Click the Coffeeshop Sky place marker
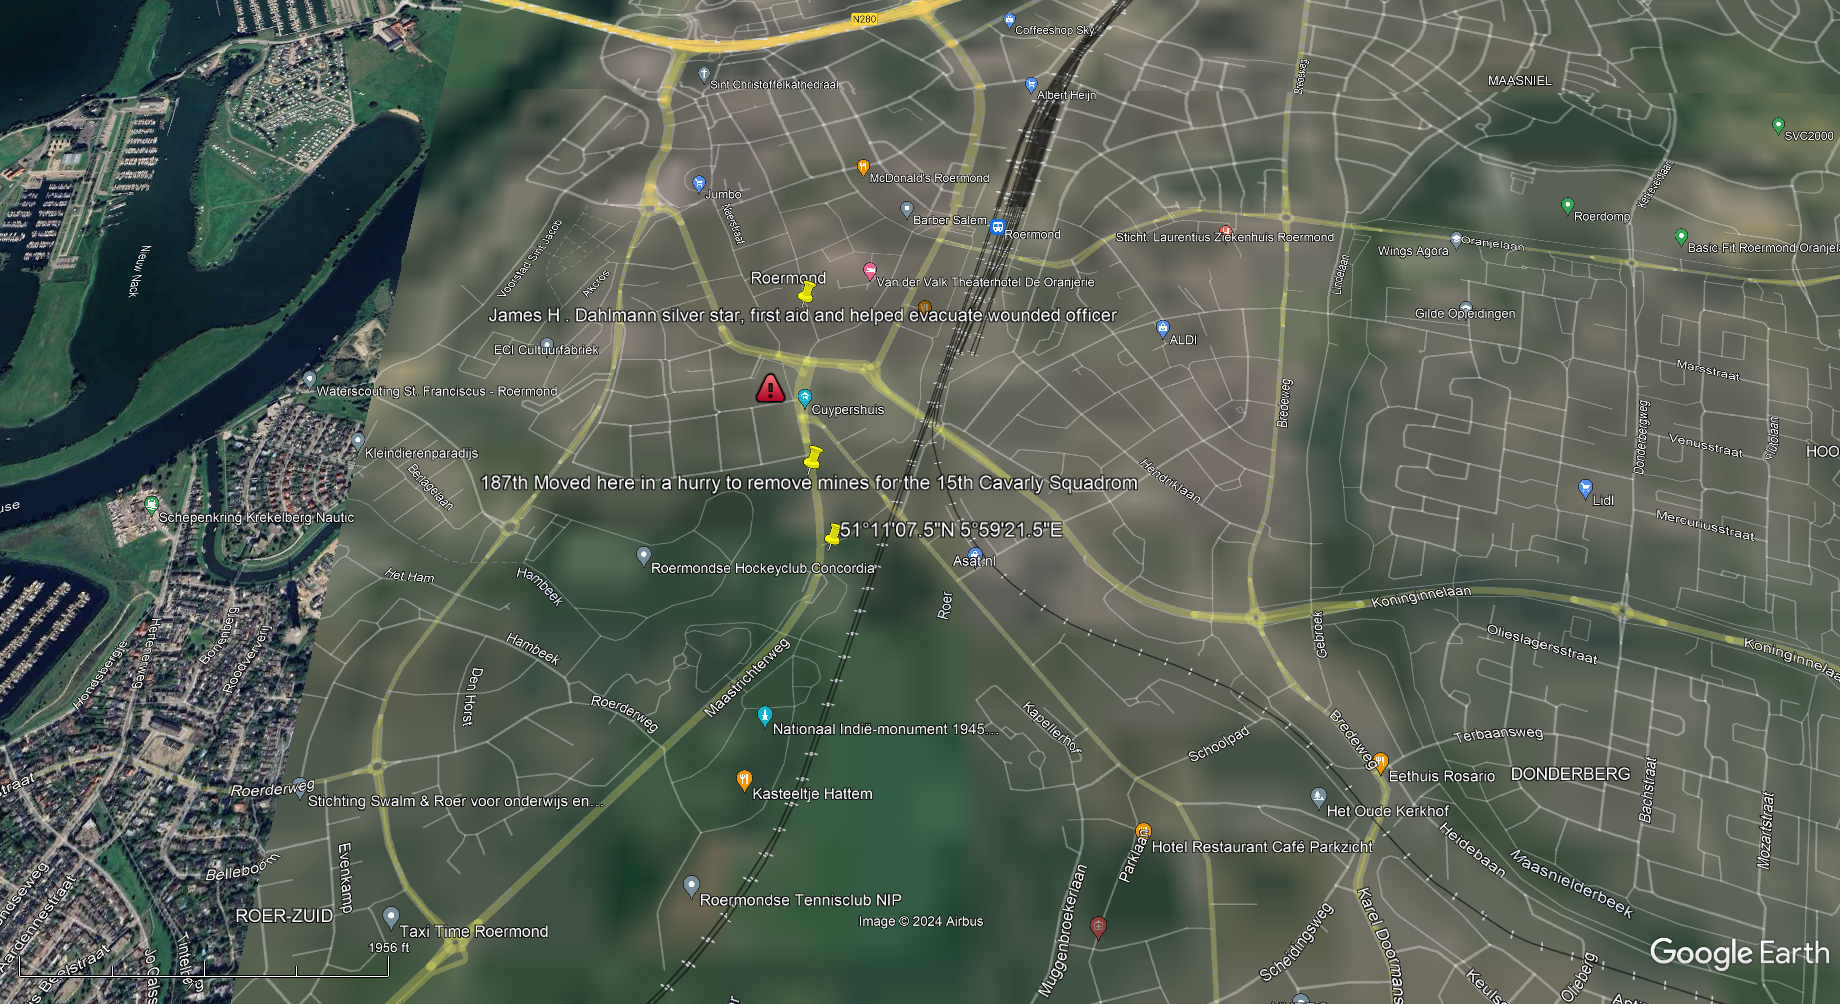 pos(1009,20)
